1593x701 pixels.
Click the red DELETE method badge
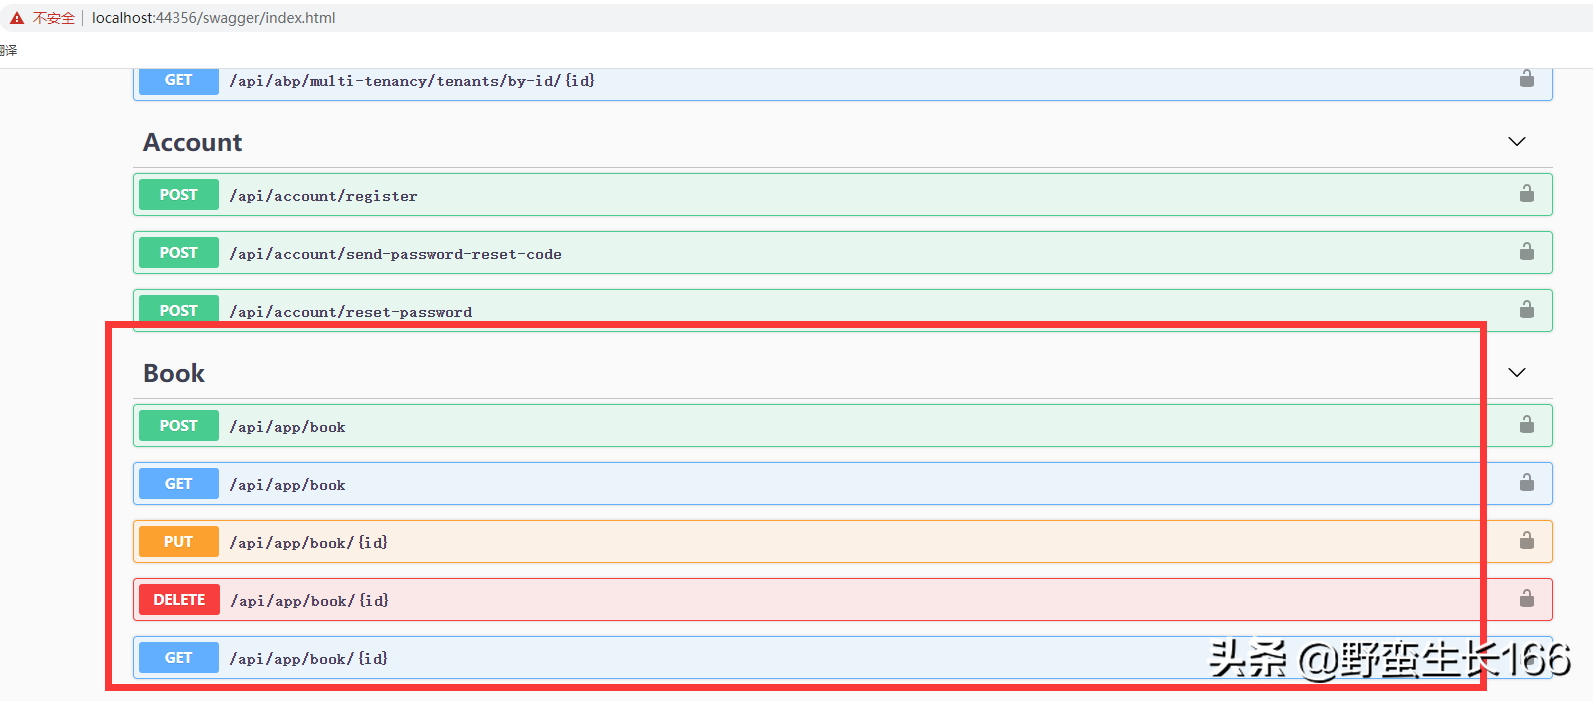coord(179,600)
